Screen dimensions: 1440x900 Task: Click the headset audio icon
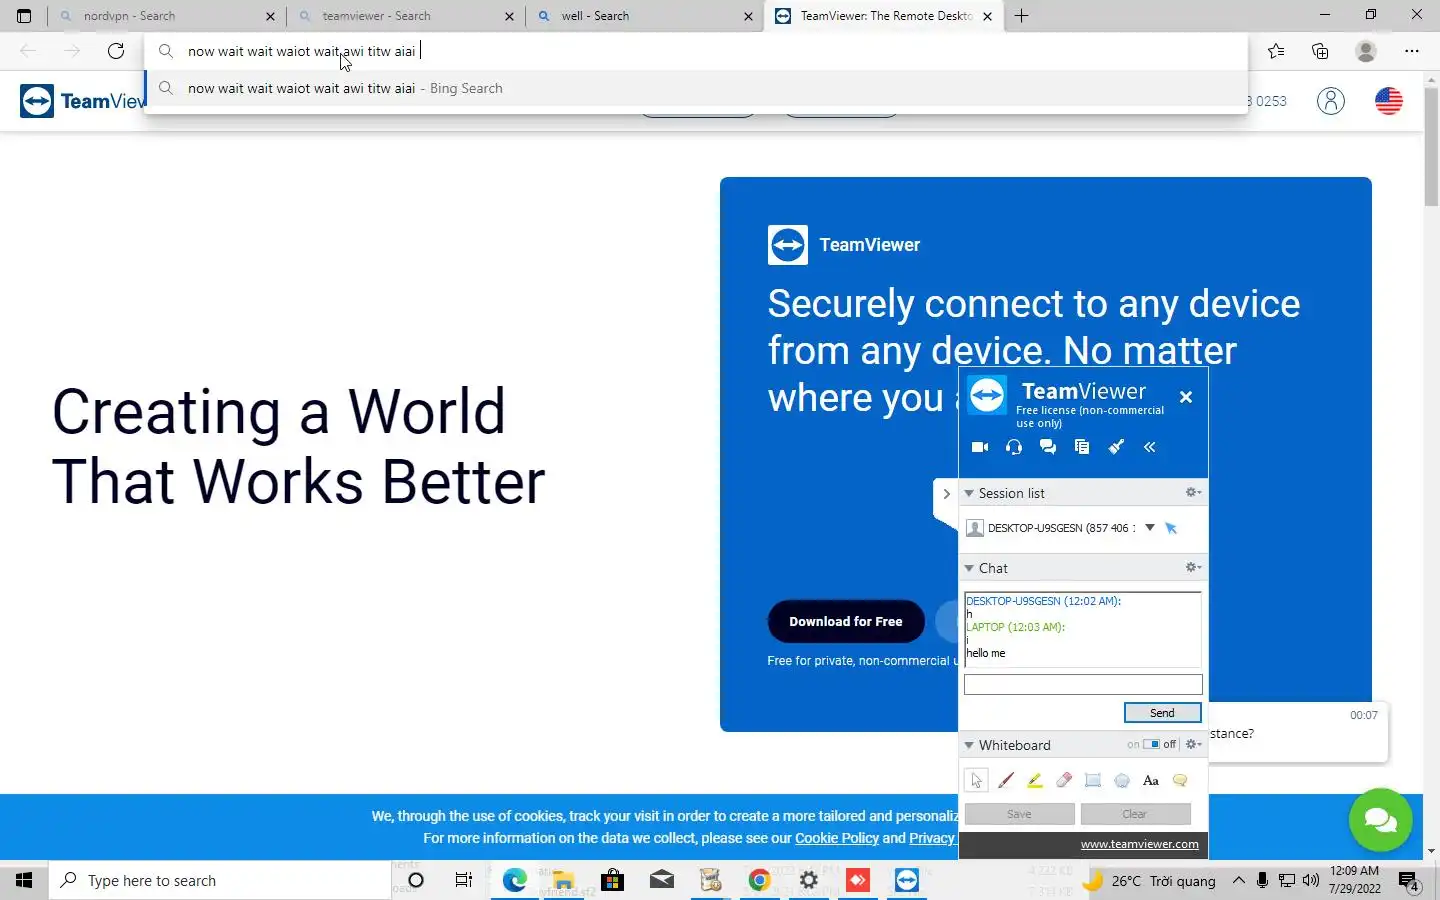(x=1014, y=447)
